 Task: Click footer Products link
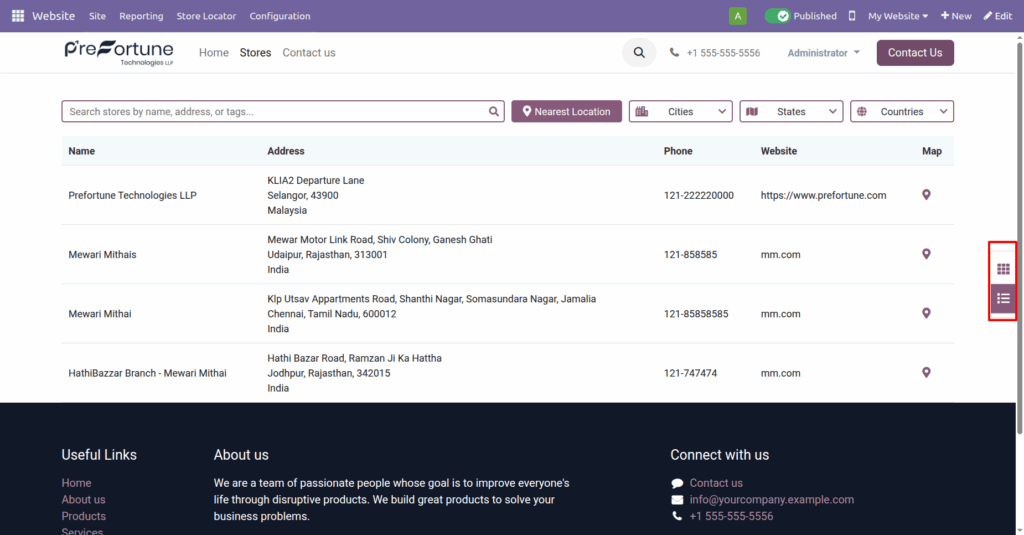(x=84, y=516)
